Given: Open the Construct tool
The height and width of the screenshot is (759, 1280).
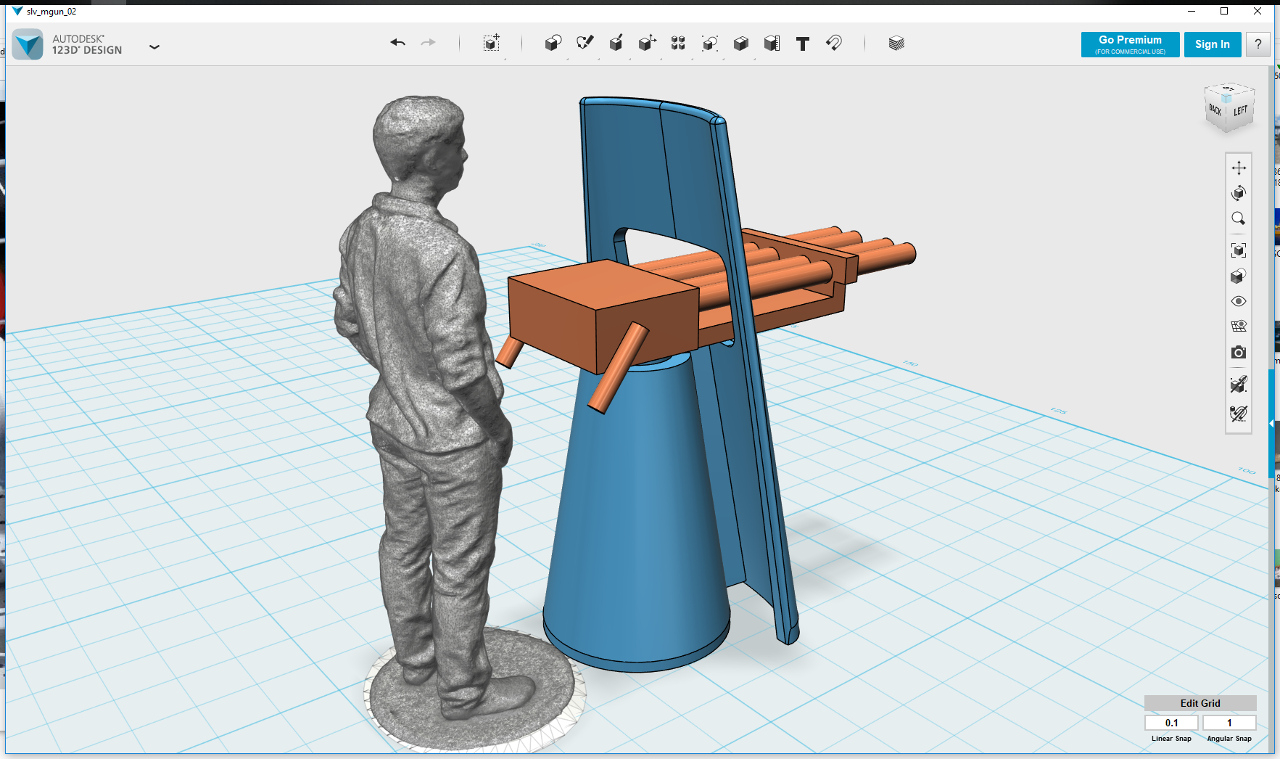Looking at the screenshot, I should pos(616,43).
